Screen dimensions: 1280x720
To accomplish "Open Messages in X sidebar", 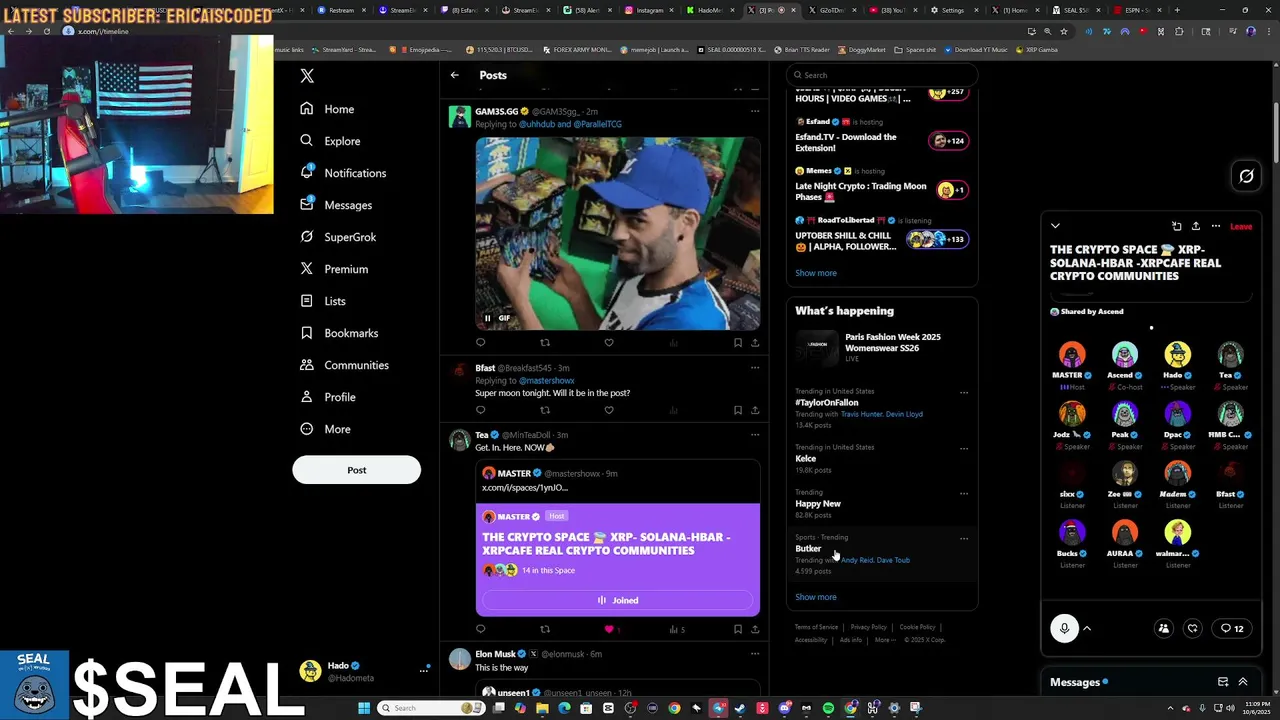I will click(336, 205).
